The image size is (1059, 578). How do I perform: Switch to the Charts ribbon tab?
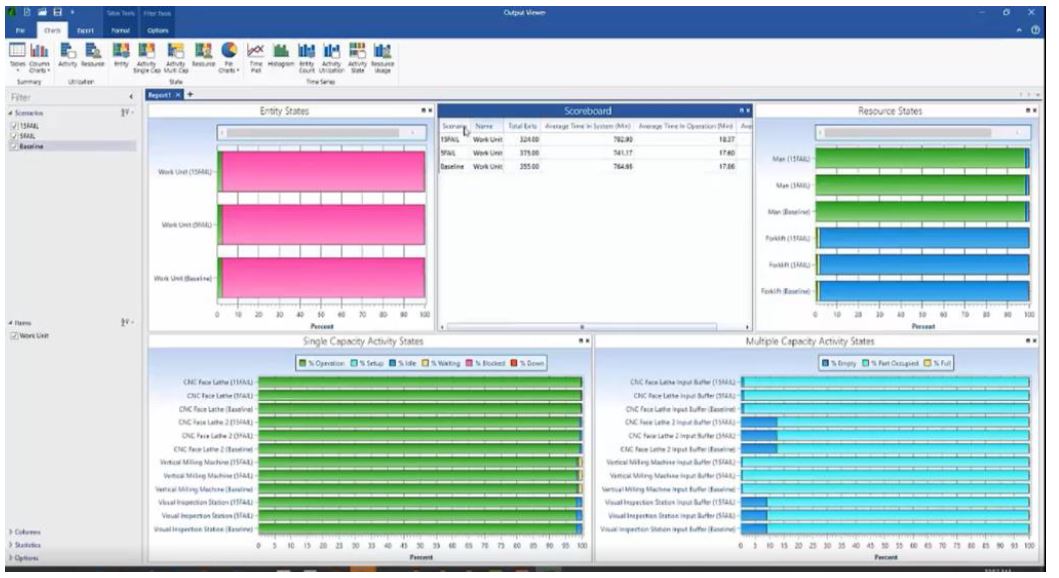point(52,30)
